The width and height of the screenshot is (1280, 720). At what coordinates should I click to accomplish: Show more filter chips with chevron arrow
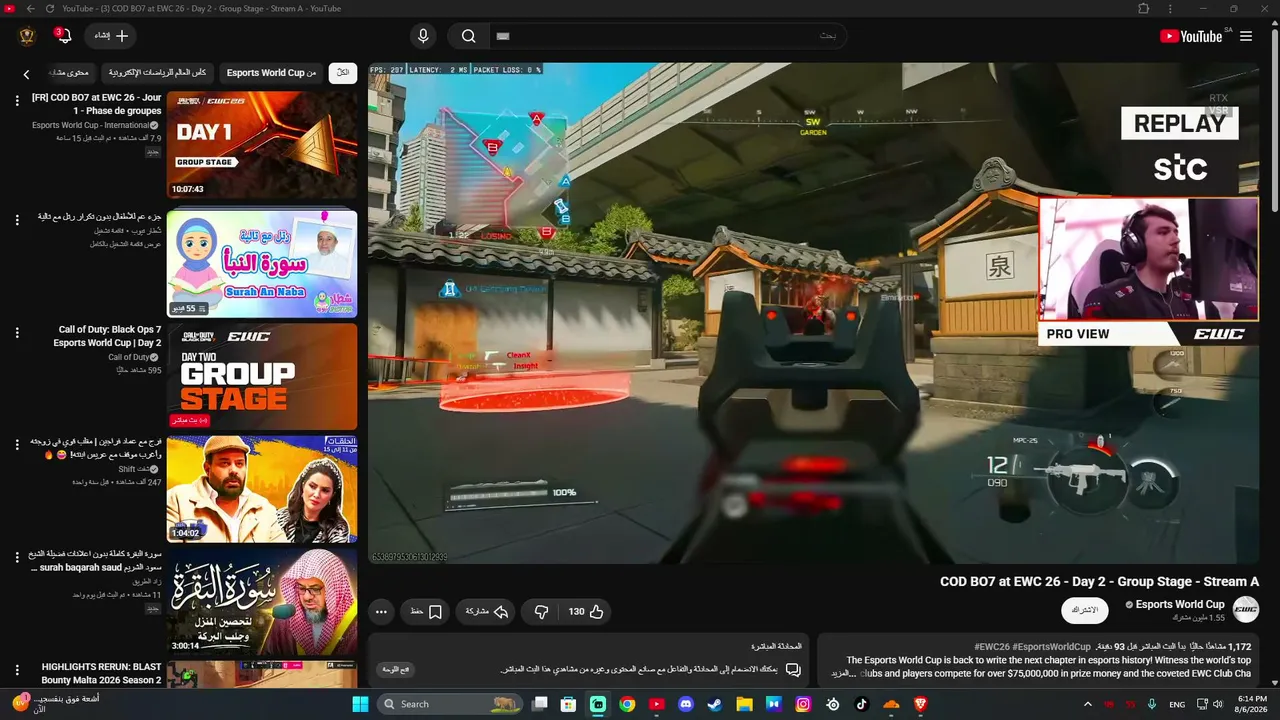(27, 73)
